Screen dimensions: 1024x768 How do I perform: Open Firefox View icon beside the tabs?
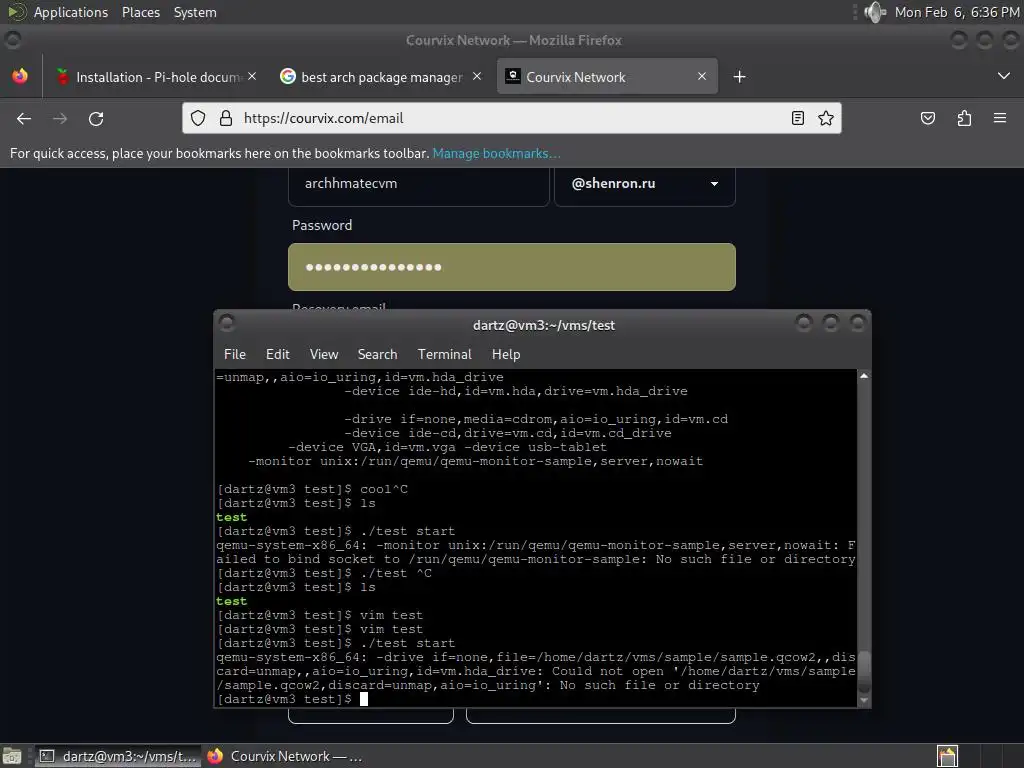click(x=20, y=76)
